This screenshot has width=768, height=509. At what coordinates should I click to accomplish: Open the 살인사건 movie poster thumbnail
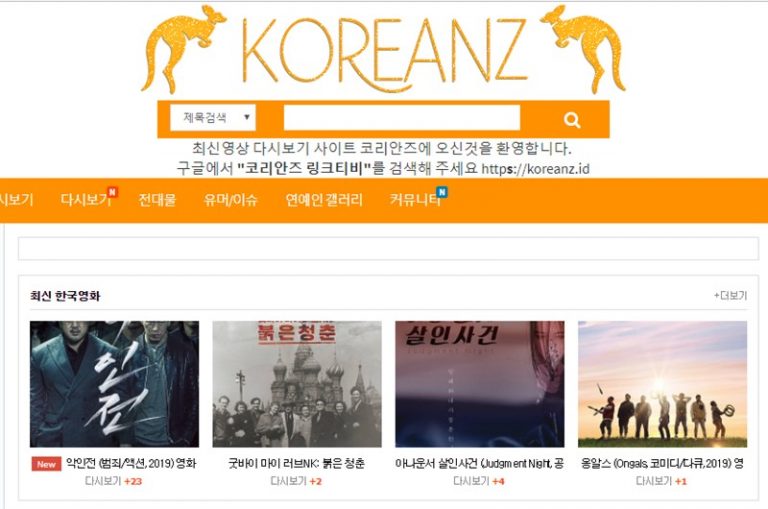(x=480, y=384)
